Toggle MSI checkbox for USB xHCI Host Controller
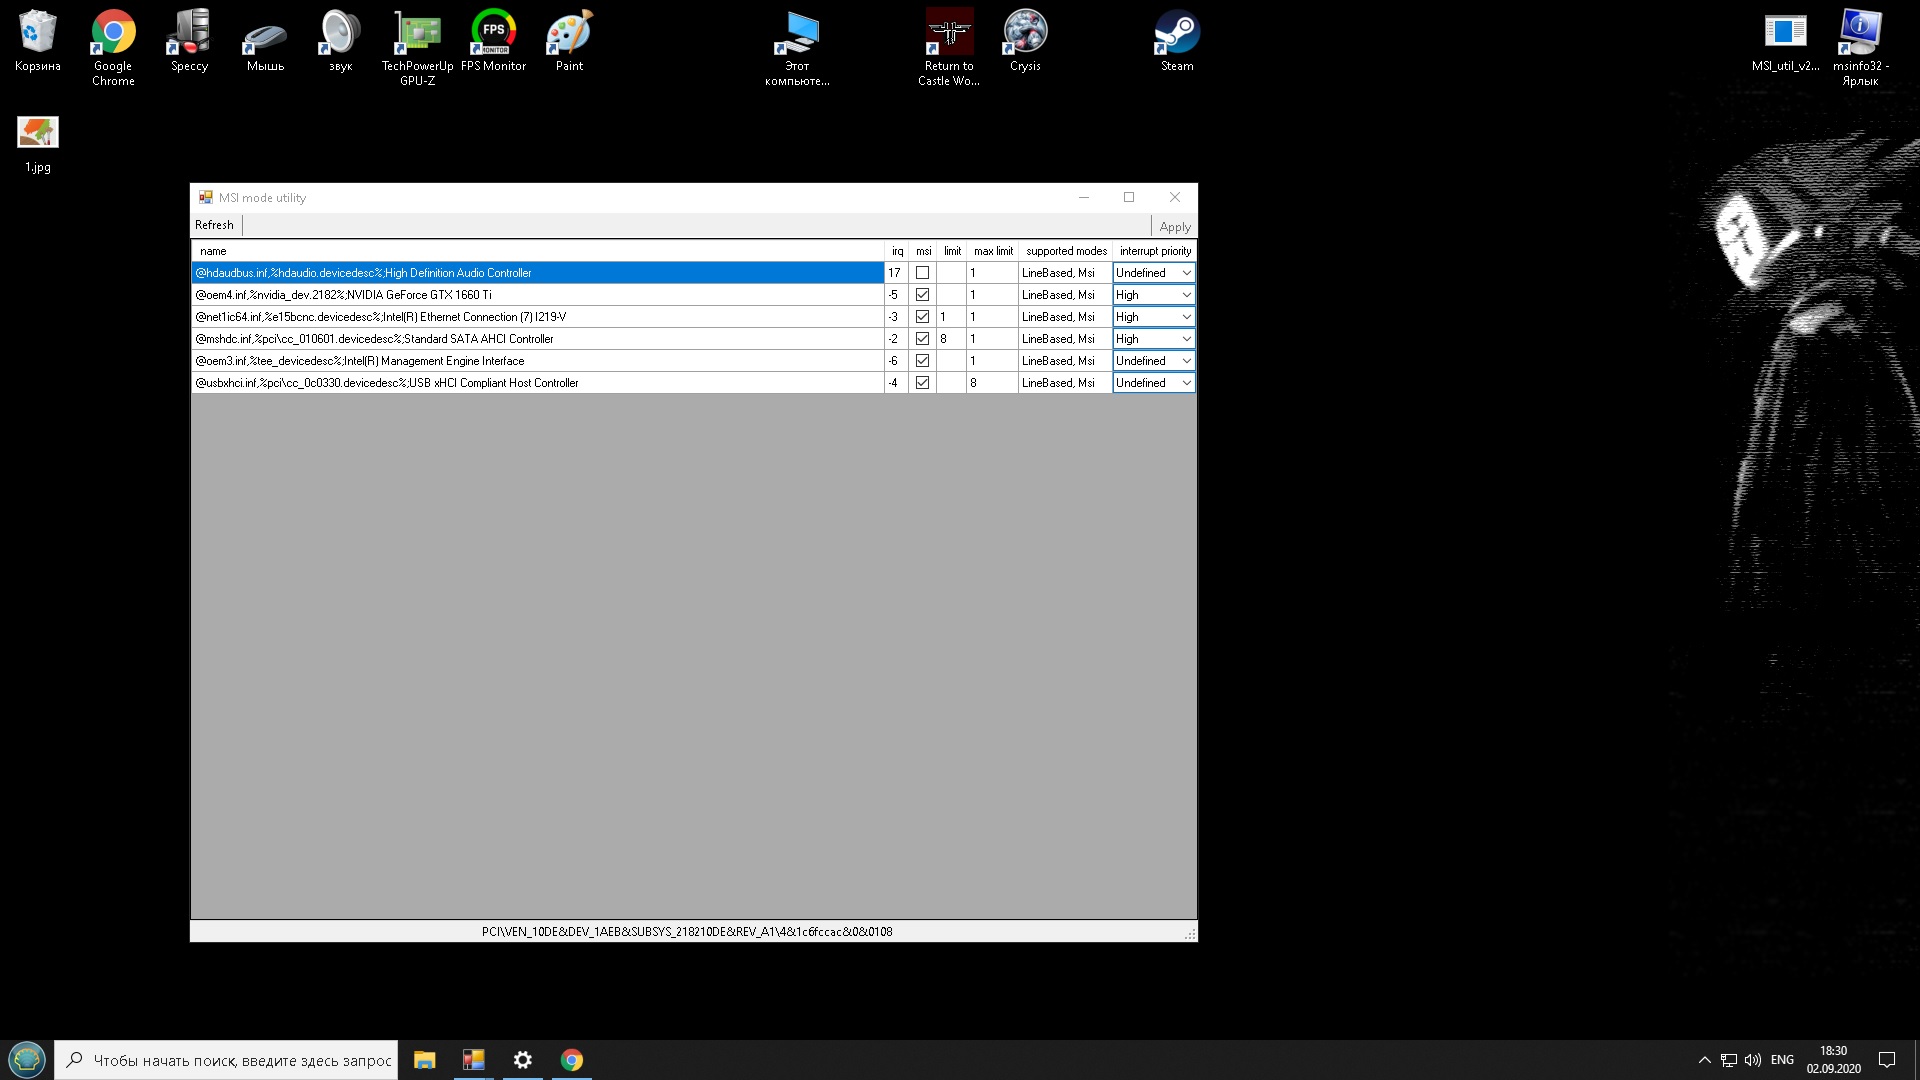Screen dimensions: 1920x1080 922,383
